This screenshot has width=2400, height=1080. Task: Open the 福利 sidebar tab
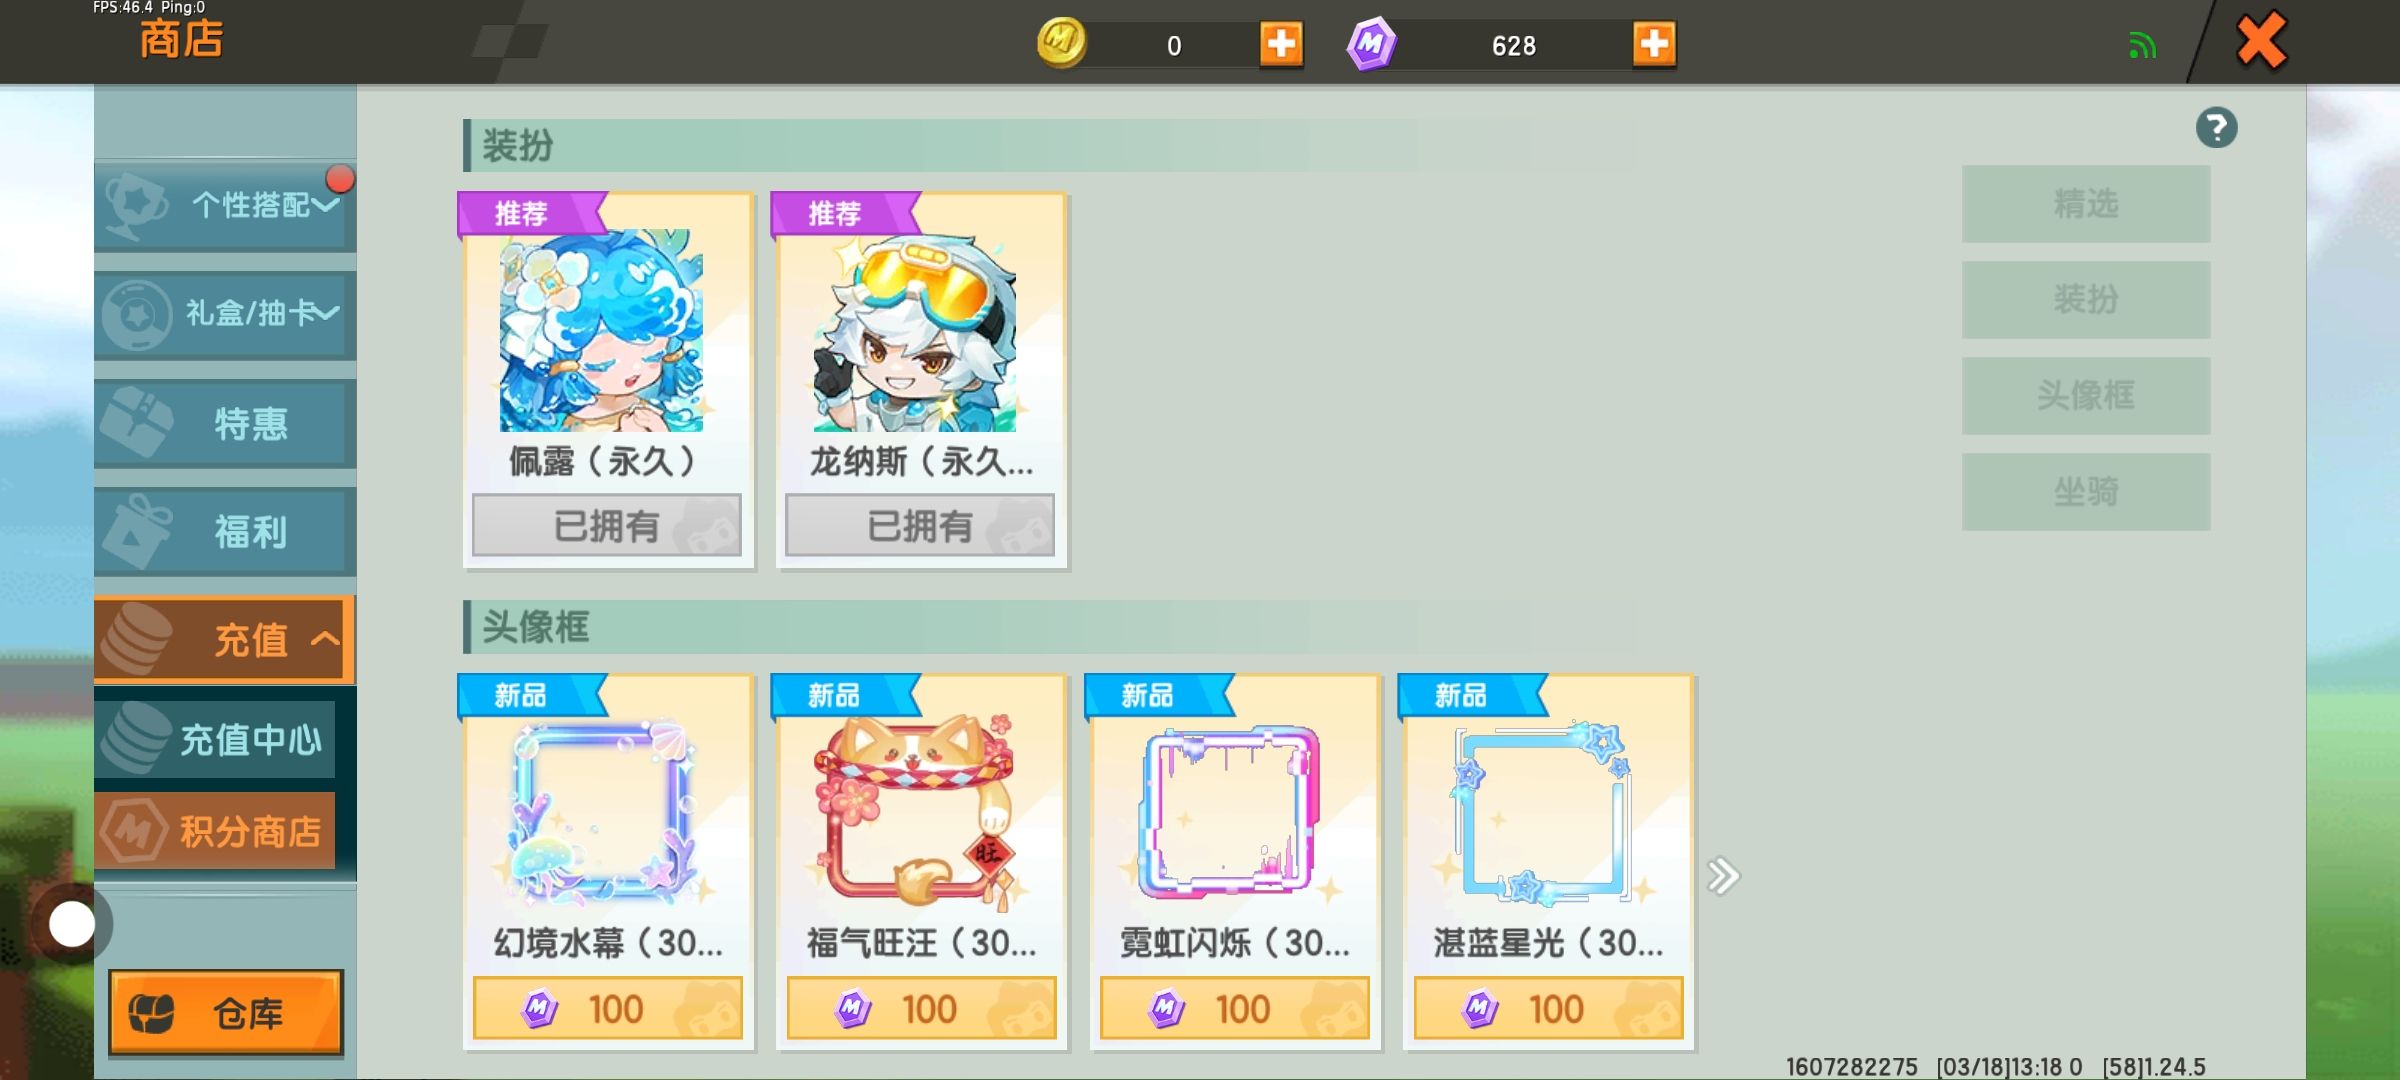pos(225,531)
